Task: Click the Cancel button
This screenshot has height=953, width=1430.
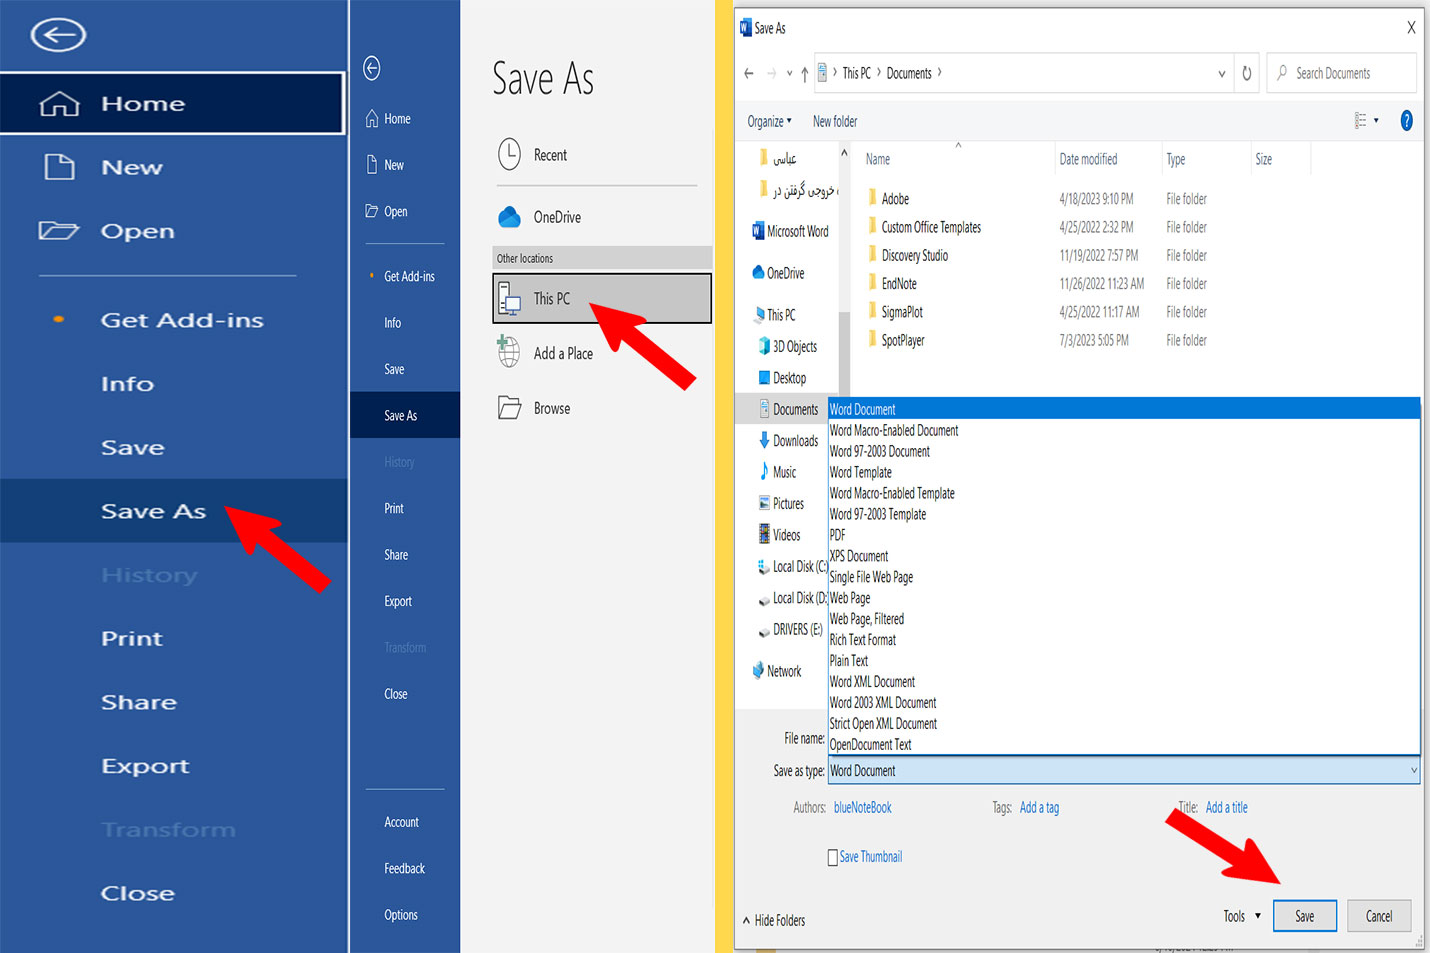Action: tap(1379, 916)
